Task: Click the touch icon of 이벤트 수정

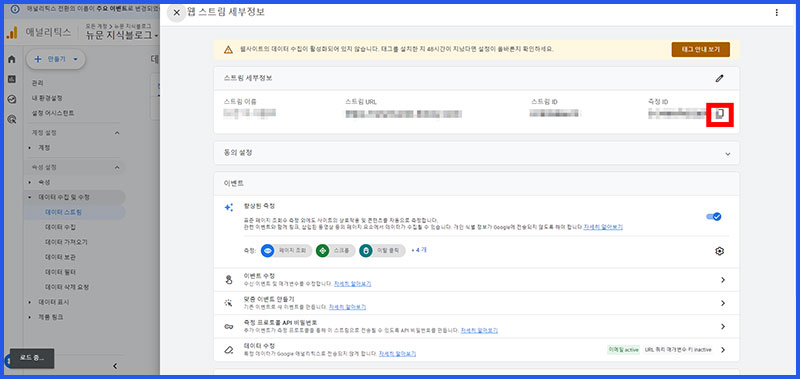Action: (229, 280)
